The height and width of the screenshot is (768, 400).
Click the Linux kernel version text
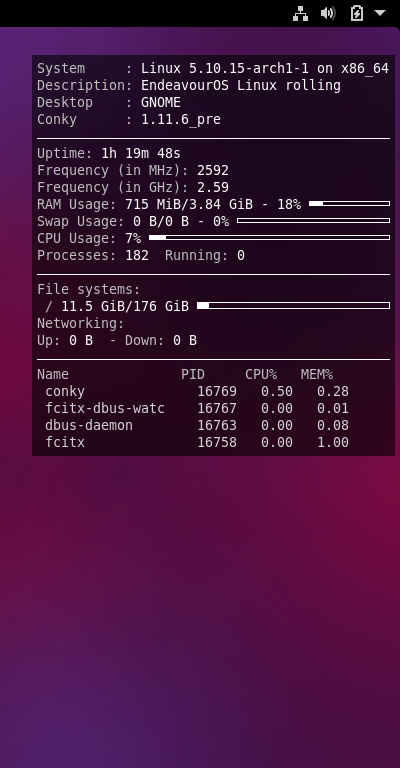click(x=225, y=69)
